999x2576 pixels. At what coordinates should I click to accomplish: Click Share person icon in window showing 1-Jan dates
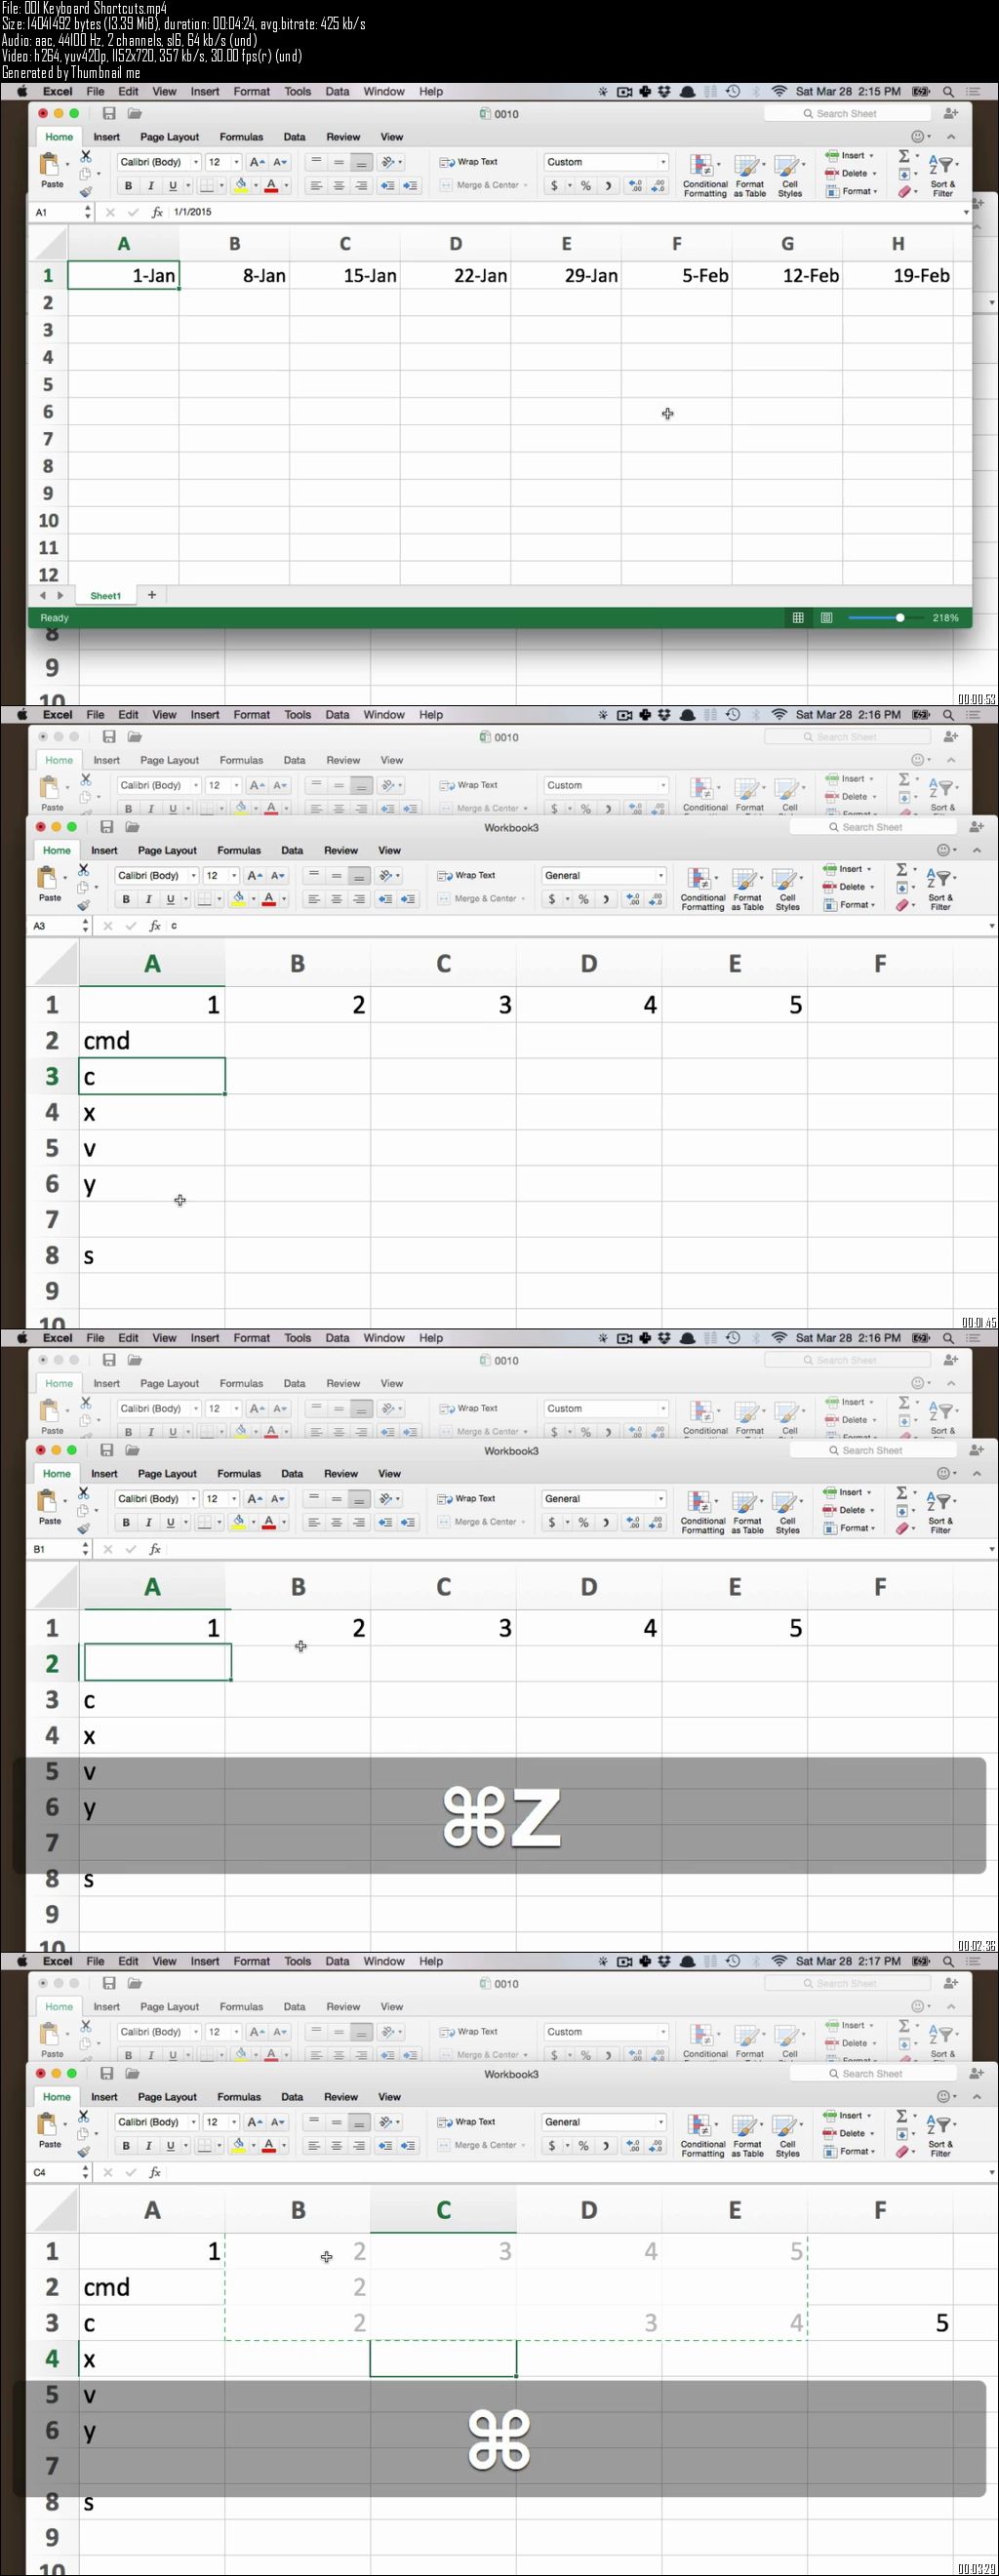[950, 113]
